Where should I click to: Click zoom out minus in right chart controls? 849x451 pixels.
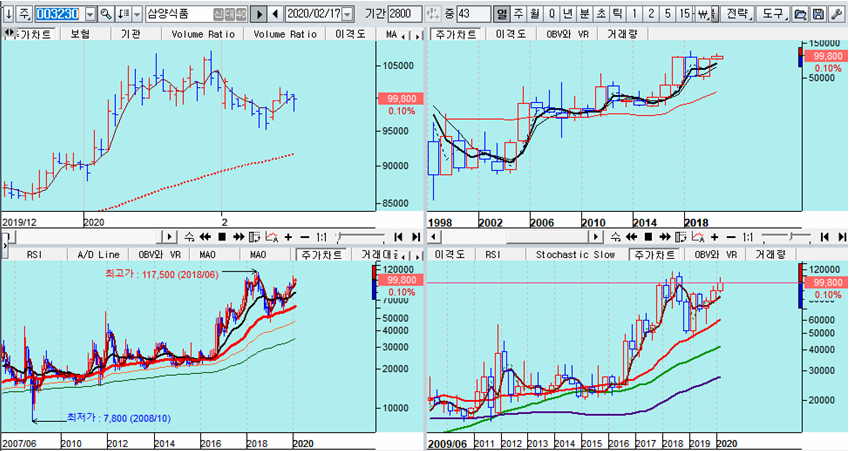pyautogui.click(x=732, y=237)
